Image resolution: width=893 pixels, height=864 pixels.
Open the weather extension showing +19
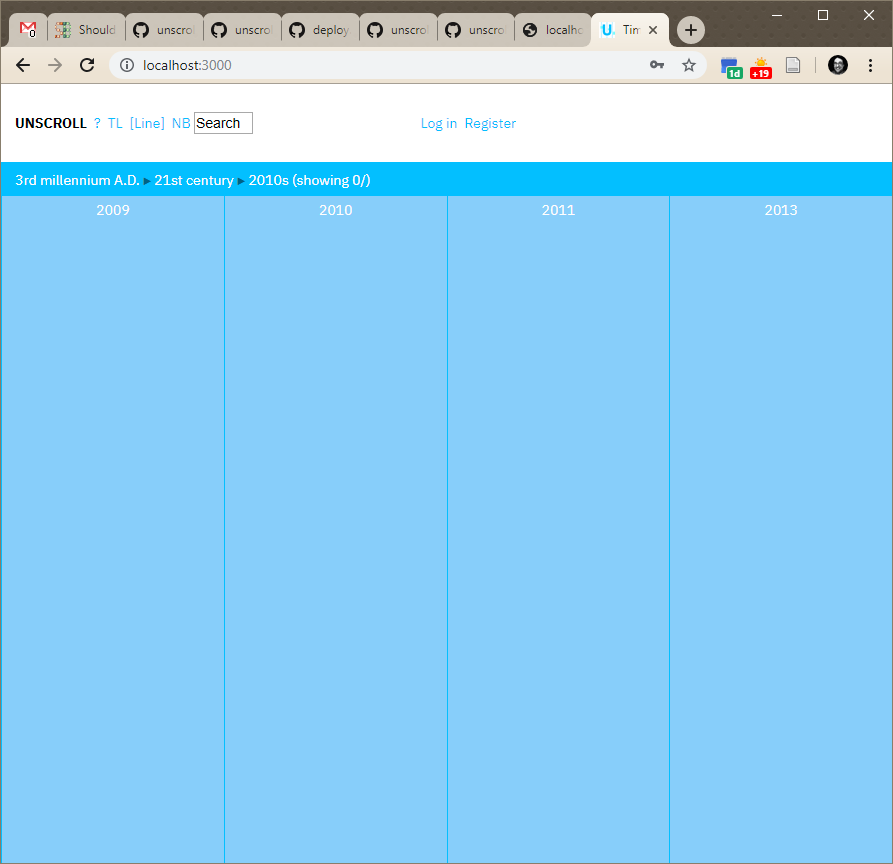(x=761, y=67)
